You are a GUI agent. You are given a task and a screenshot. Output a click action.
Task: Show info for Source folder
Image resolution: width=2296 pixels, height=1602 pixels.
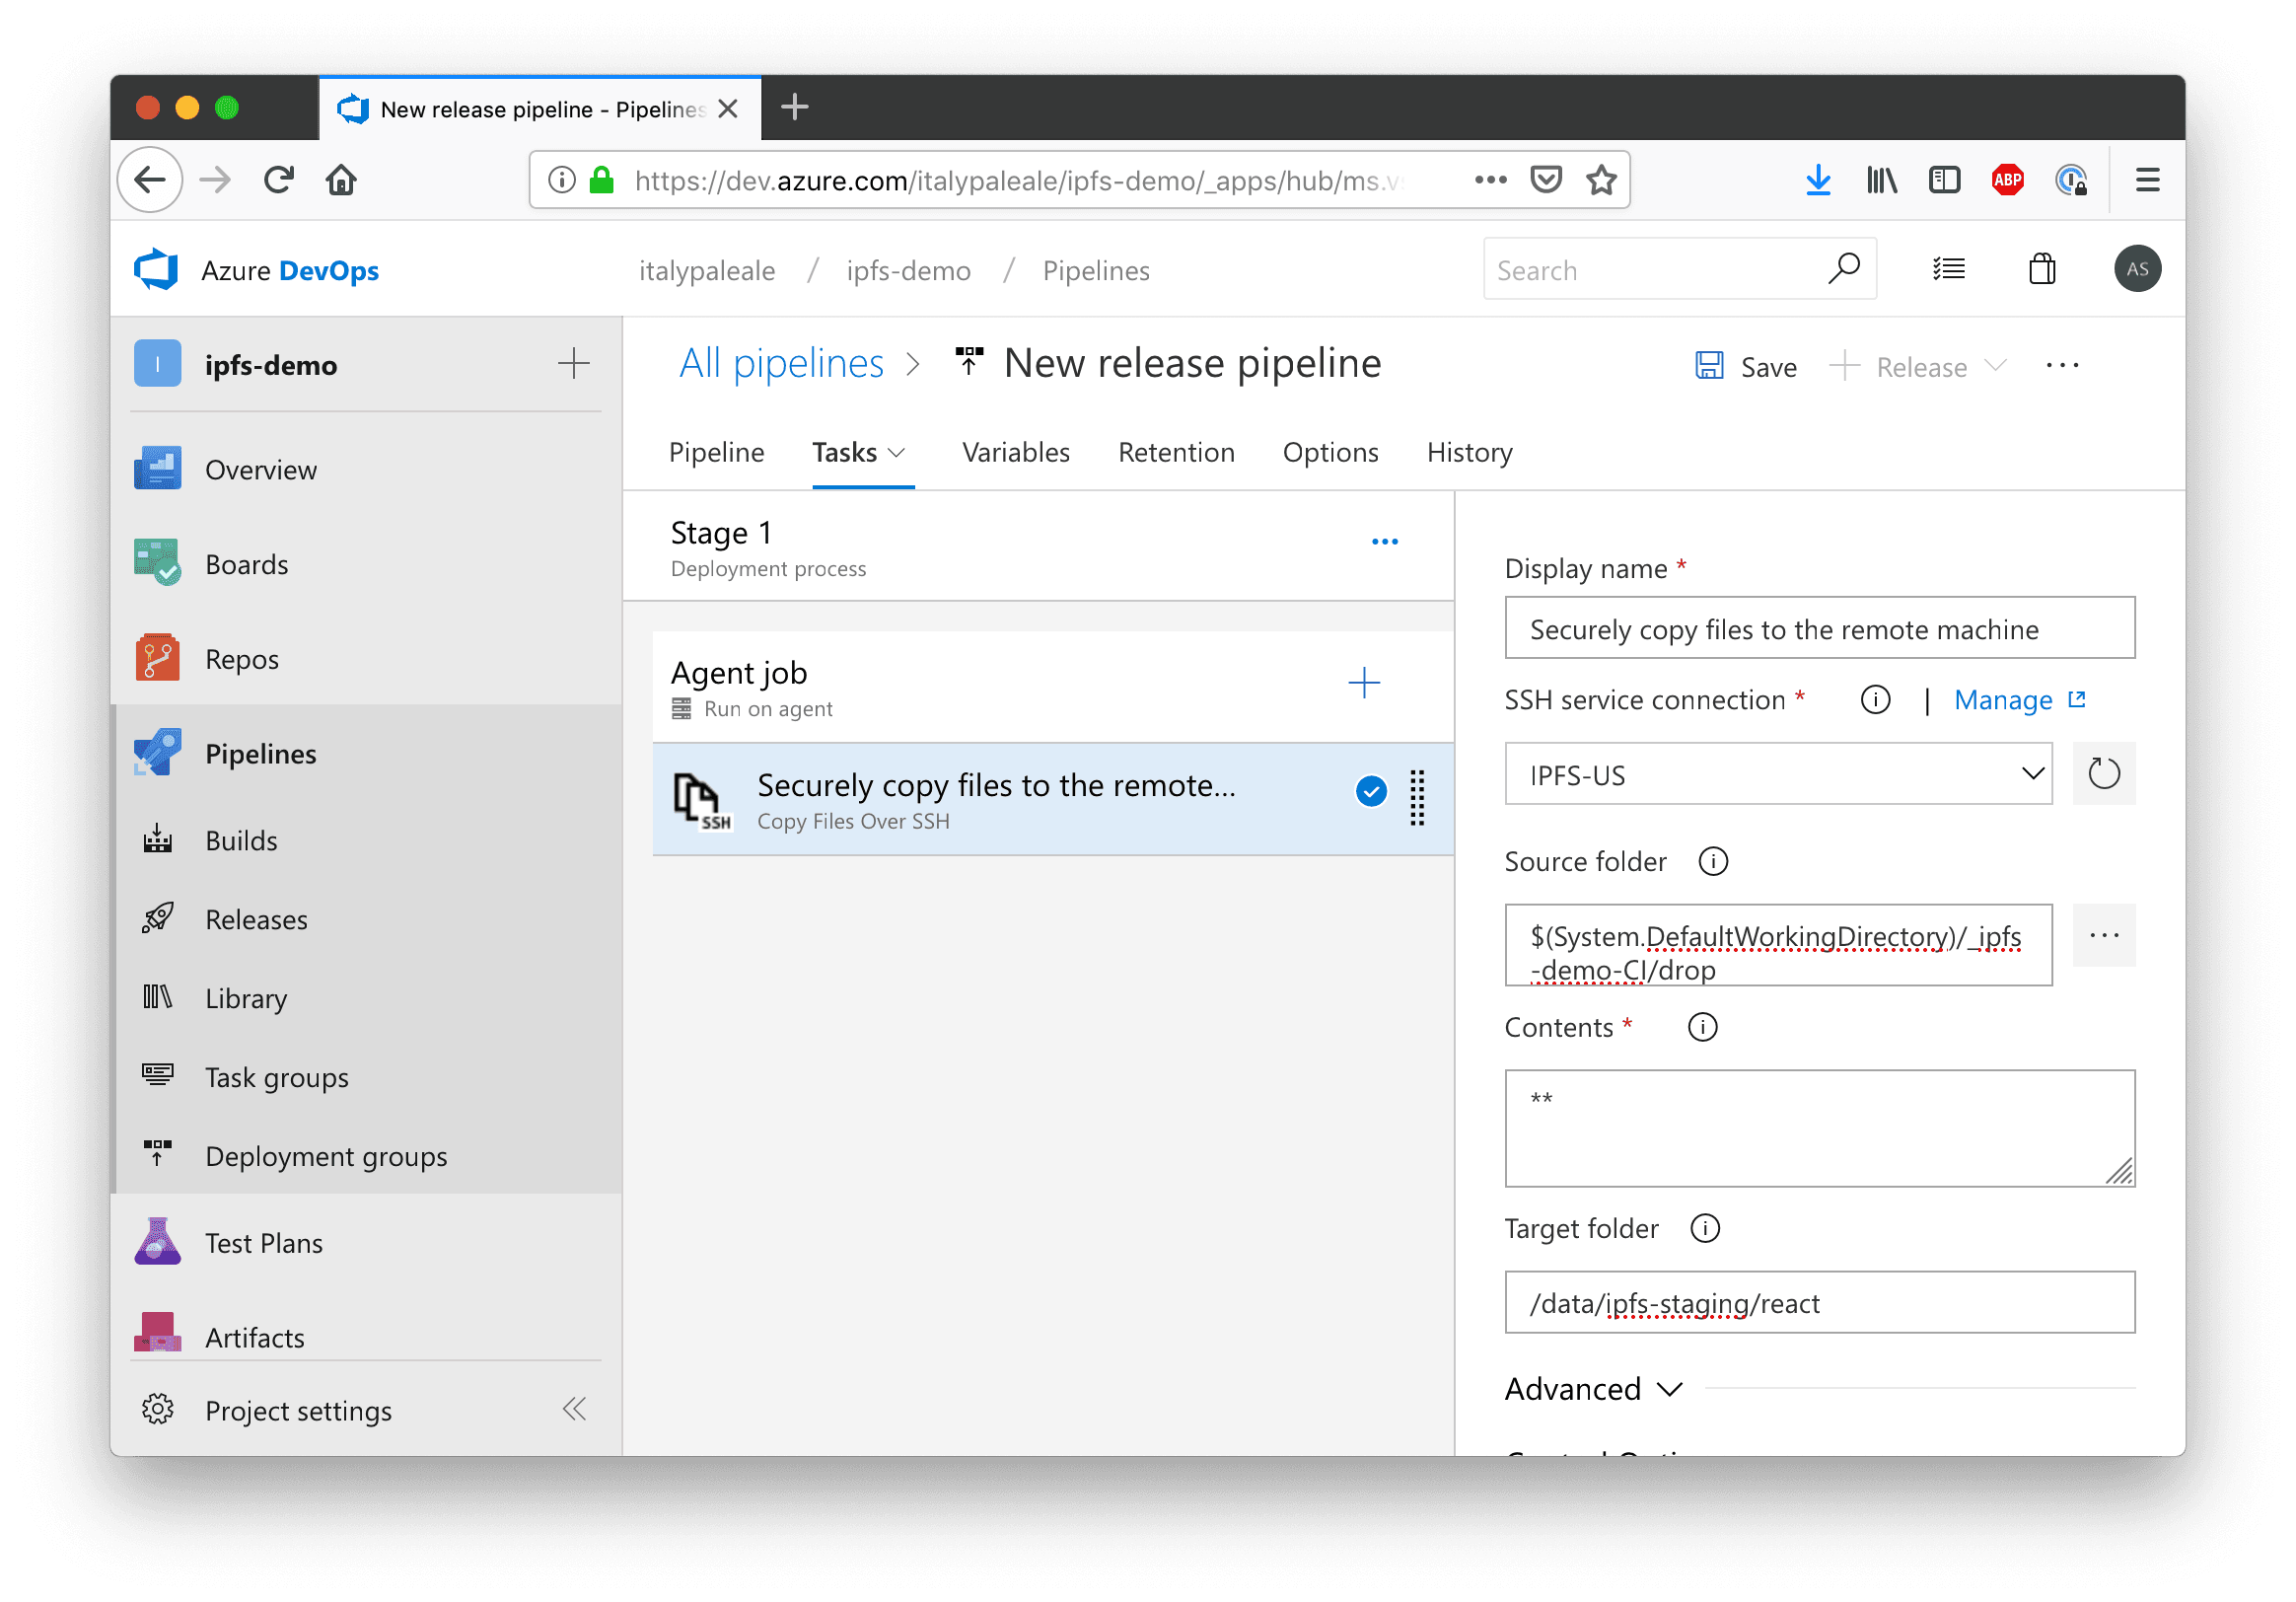1713,862
